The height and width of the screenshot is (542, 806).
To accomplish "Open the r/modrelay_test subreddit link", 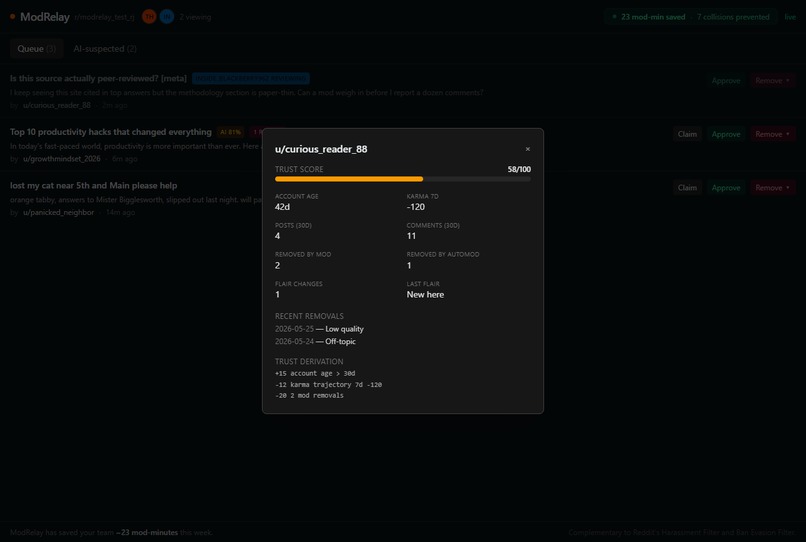I will coord(104,17).
